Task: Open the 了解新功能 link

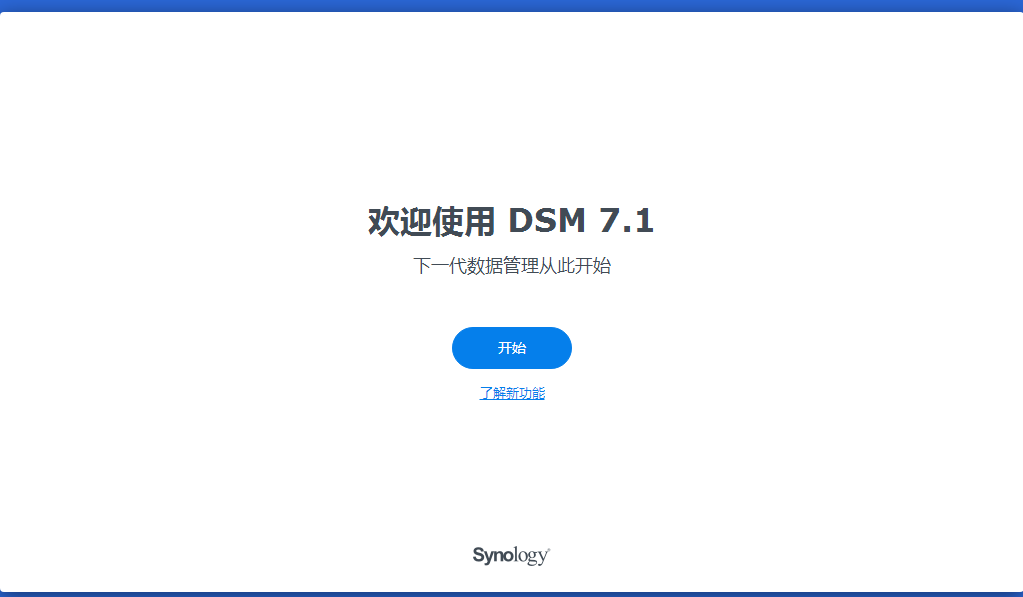Action: coord(512,393)
